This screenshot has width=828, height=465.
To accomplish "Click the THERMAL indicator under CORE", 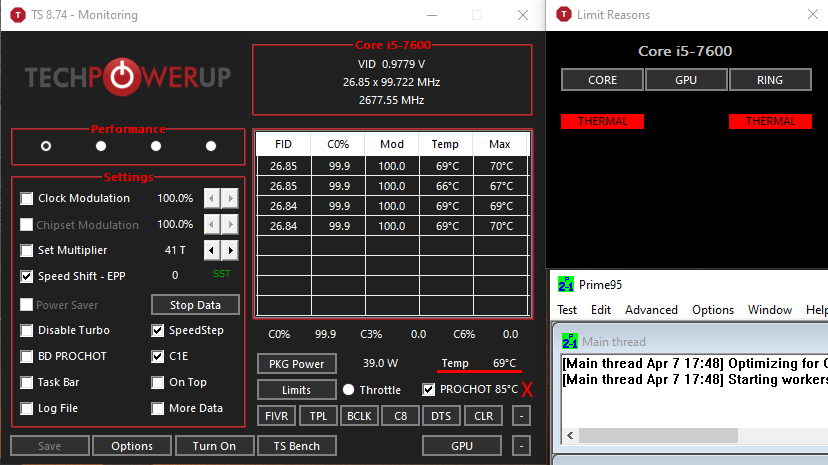I will [603, 121].
